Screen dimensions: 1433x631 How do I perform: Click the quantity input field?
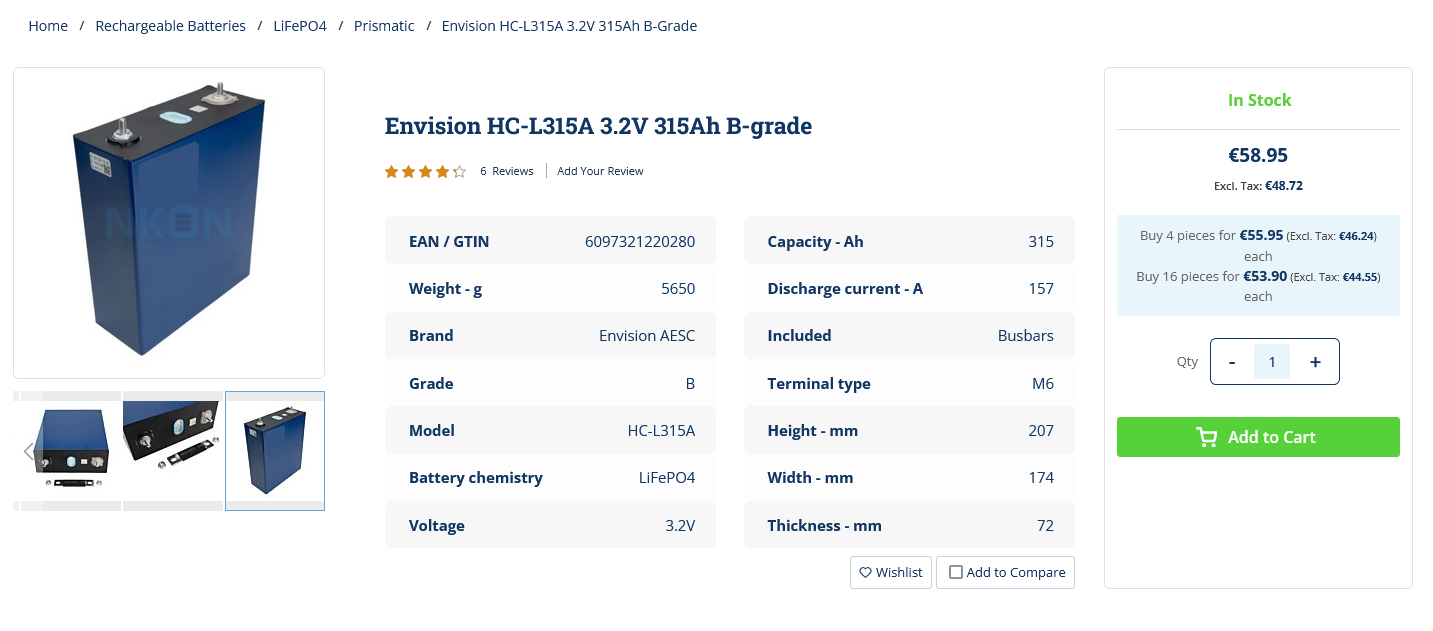coord(1272,362)
